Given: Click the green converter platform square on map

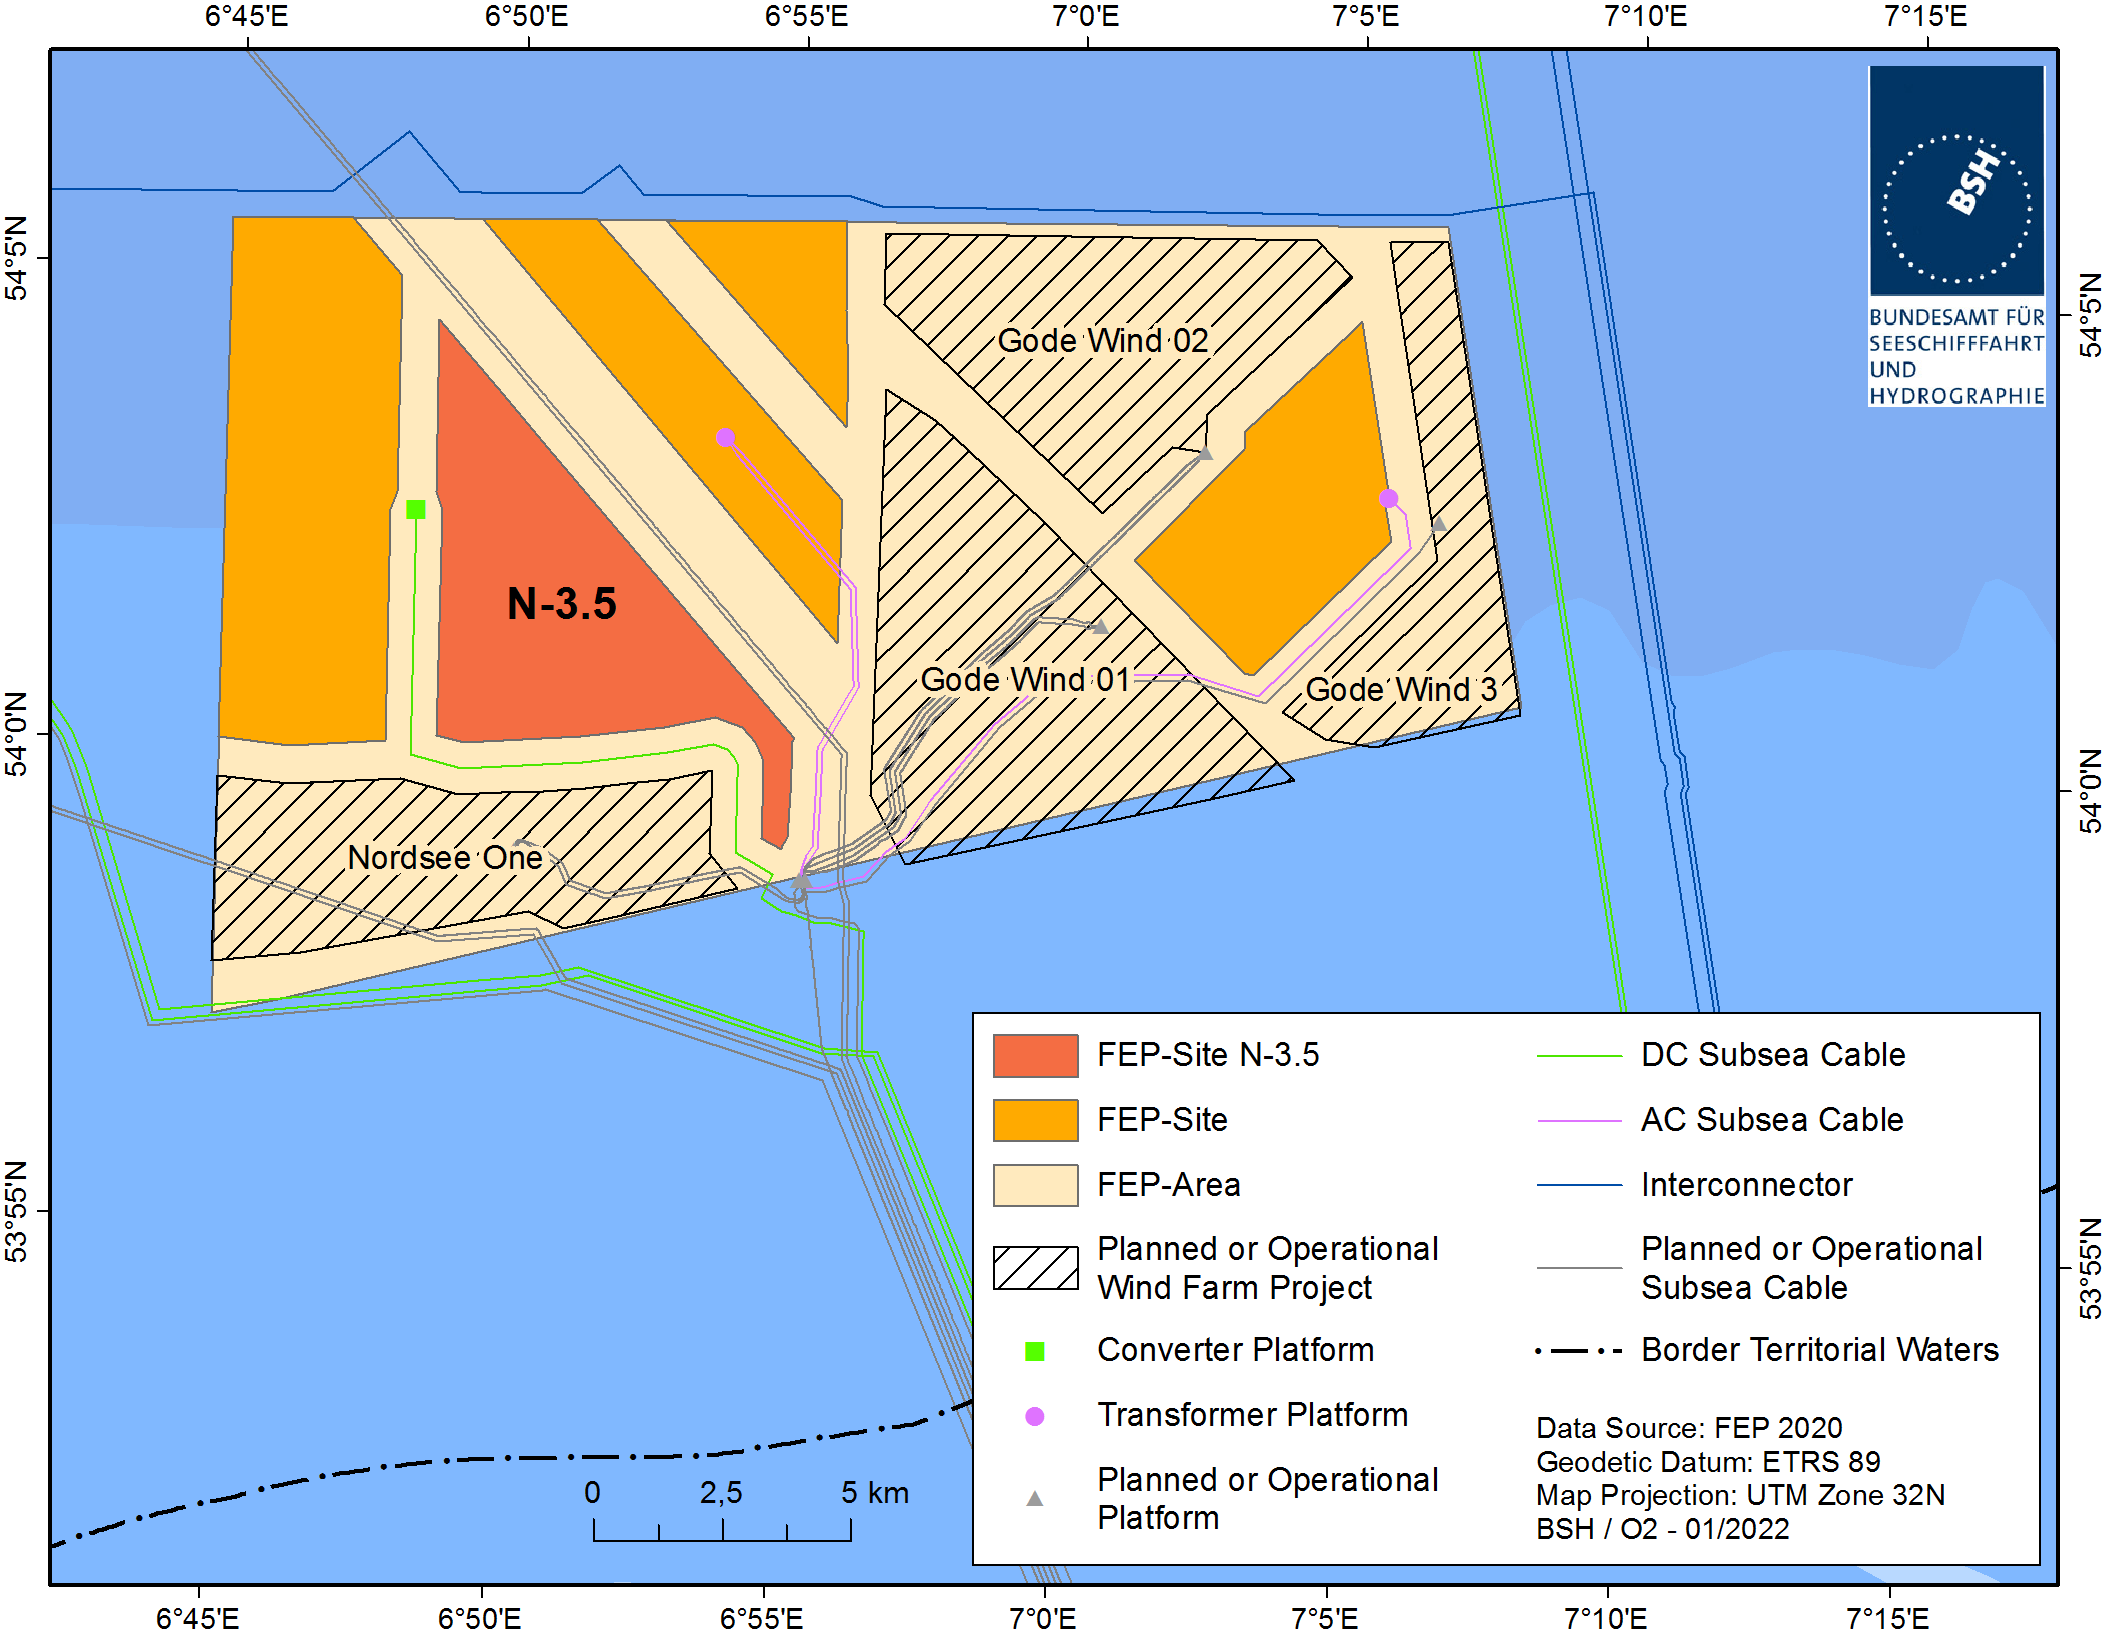Looking at the screenshot, I should pos(416,510).
